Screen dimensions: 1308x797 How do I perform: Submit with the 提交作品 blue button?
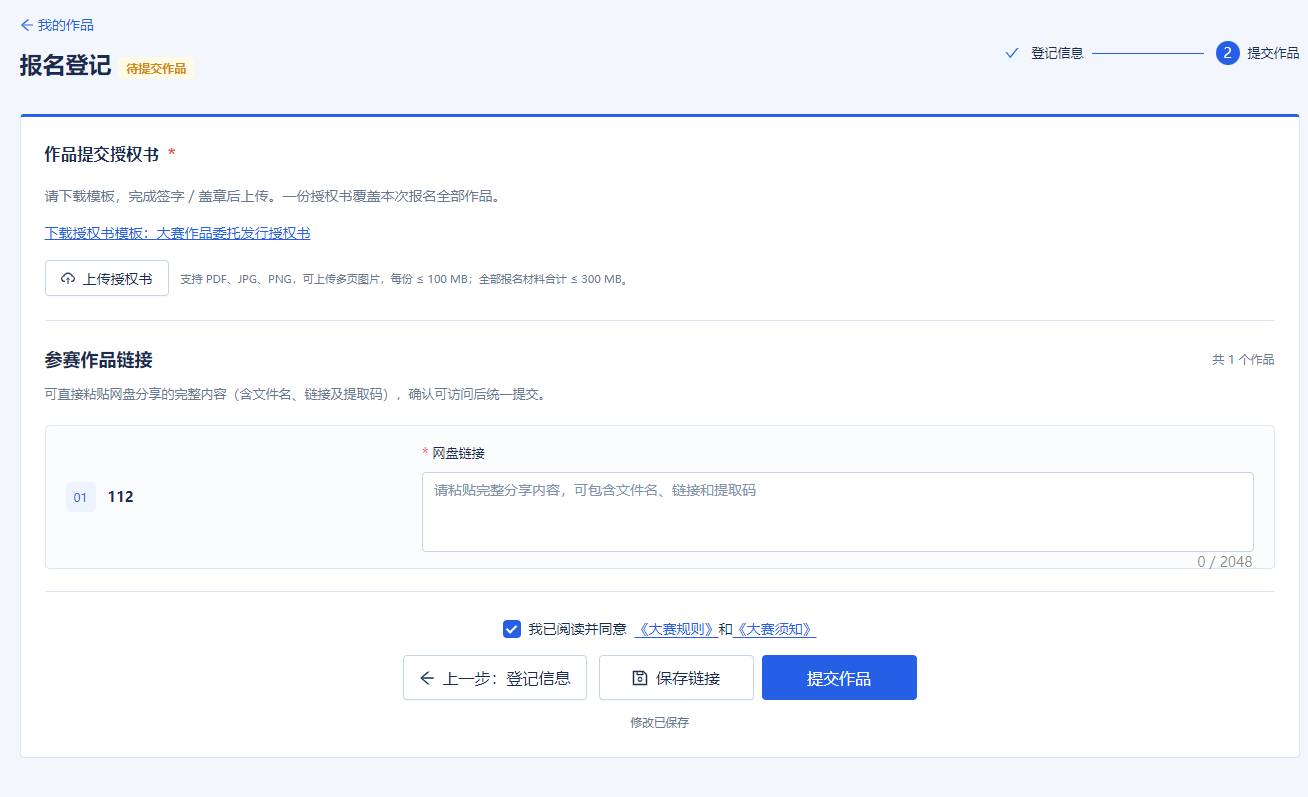pyautogui.click(x=839, y=678)
